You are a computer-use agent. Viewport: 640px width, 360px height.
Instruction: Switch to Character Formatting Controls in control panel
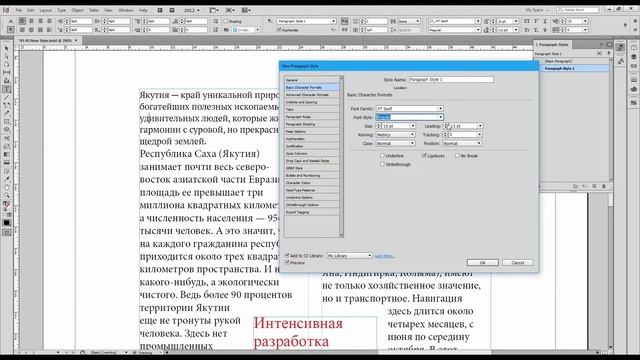pyautogui.click(x=11, y=21)
